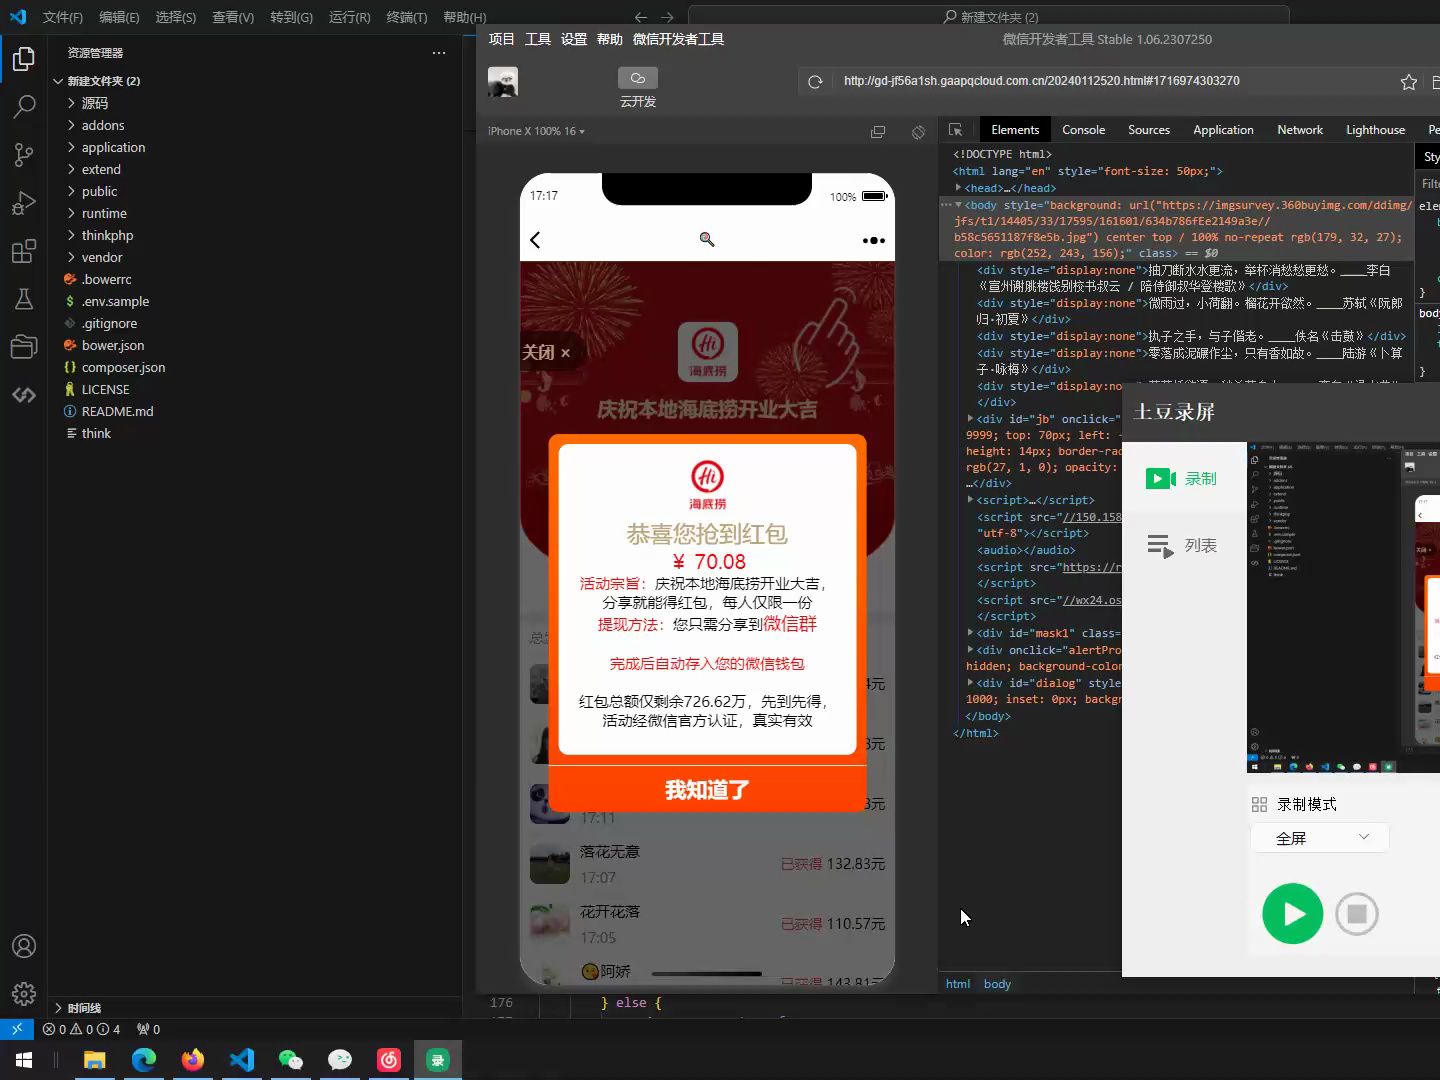Select the 列表 tab in 土豆录屏

coord(1182,546)
